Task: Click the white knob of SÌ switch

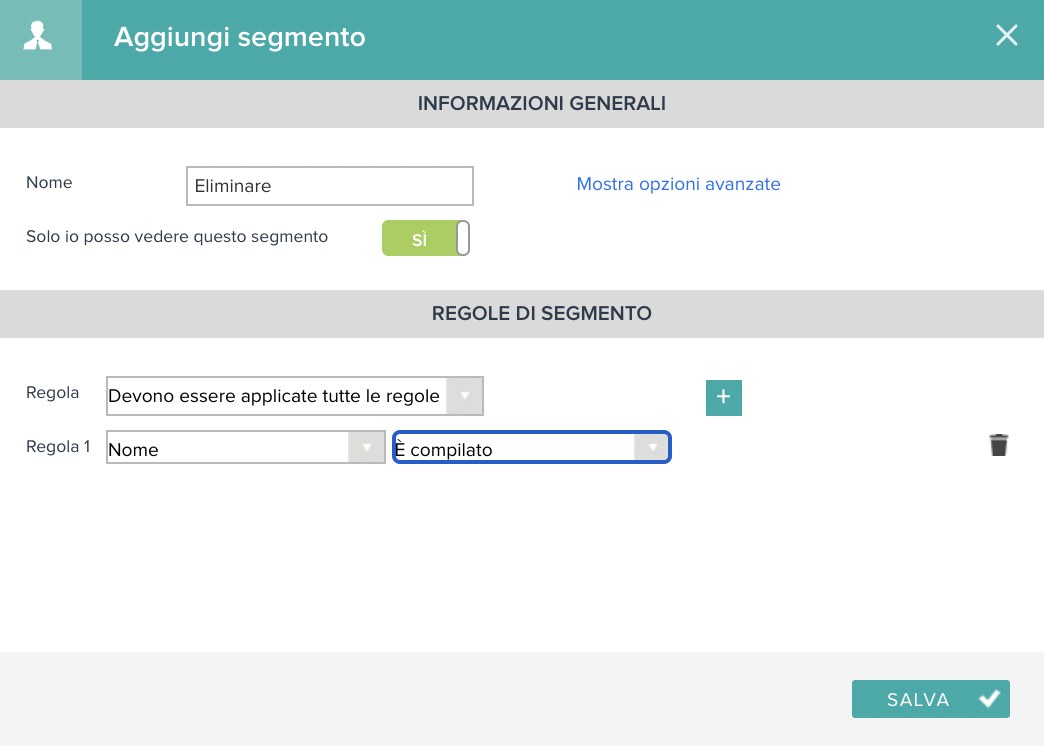Action: 463,238
